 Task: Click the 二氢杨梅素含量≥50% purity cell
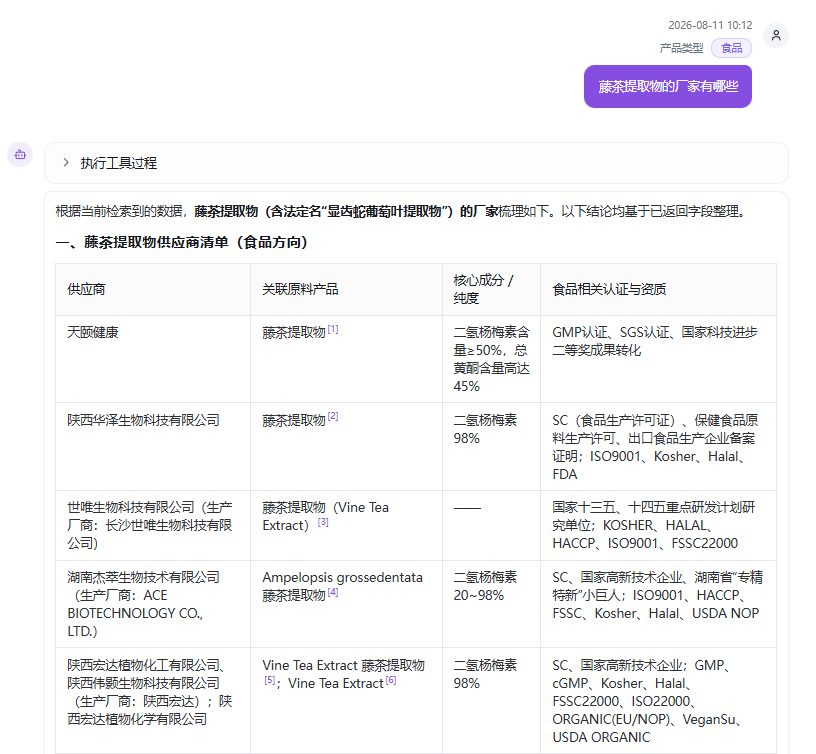(x=492, y=359)
